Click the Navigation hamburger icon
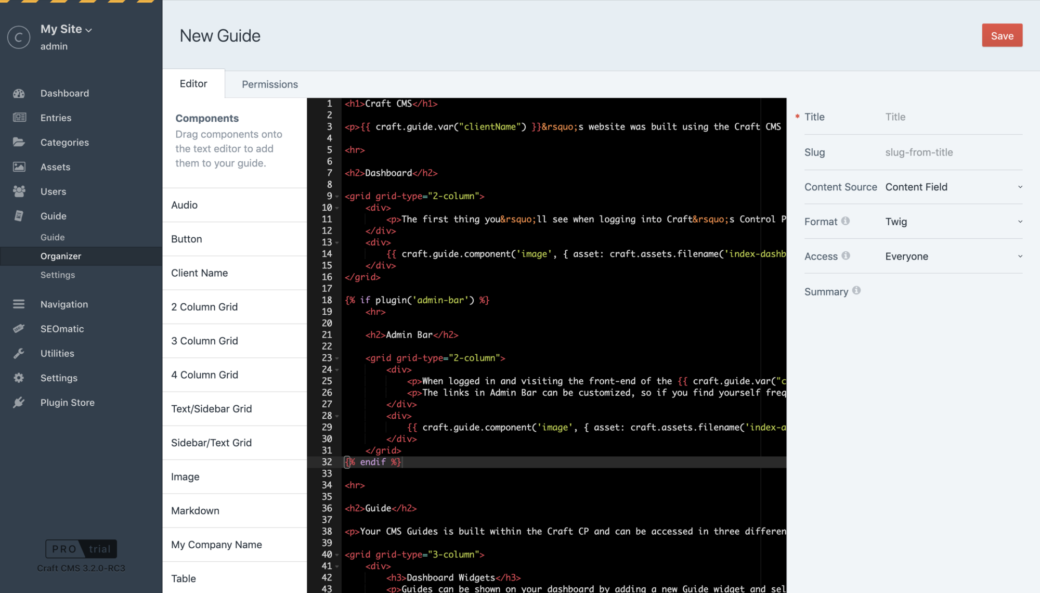 click(x=19, y=304)
